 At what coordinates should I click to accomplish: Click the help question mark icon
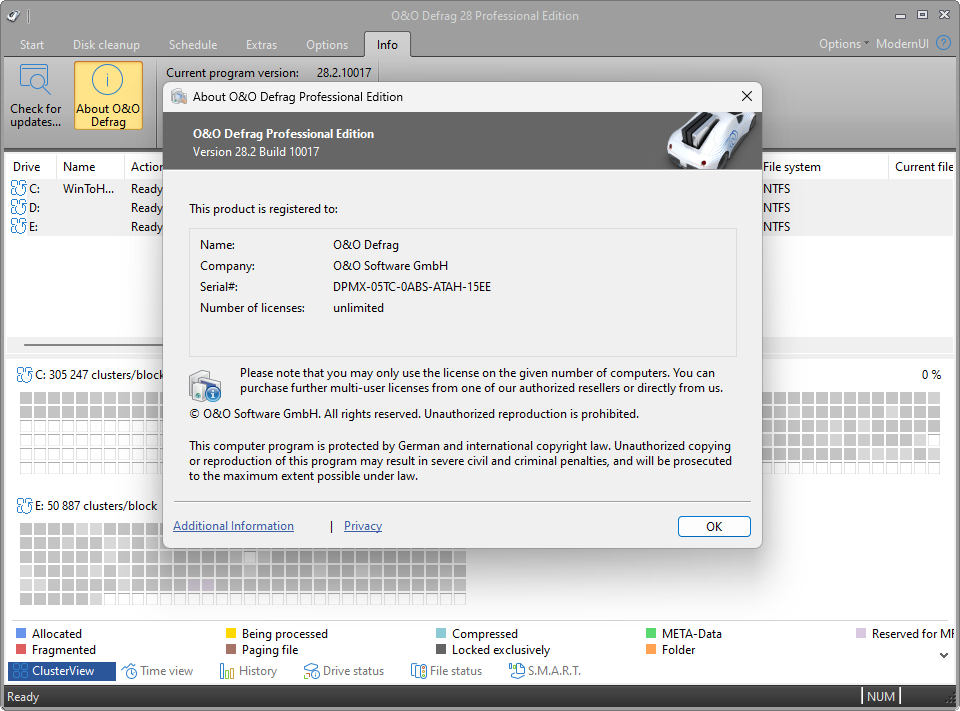[943, 43]
